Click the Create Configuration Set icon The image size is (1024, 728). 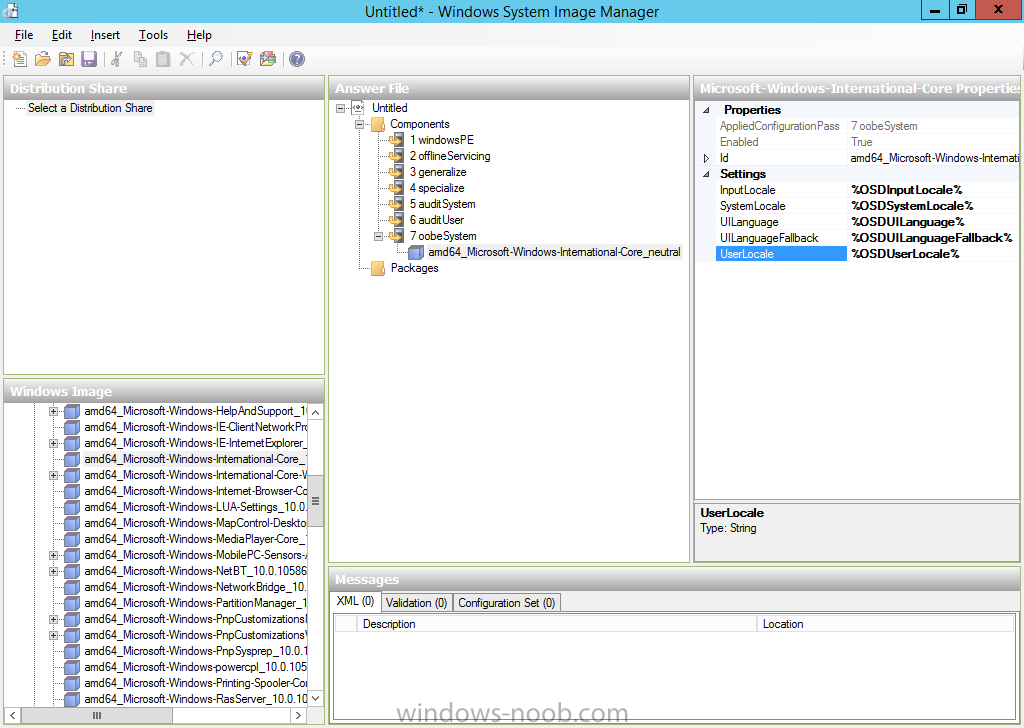[268, 59]
